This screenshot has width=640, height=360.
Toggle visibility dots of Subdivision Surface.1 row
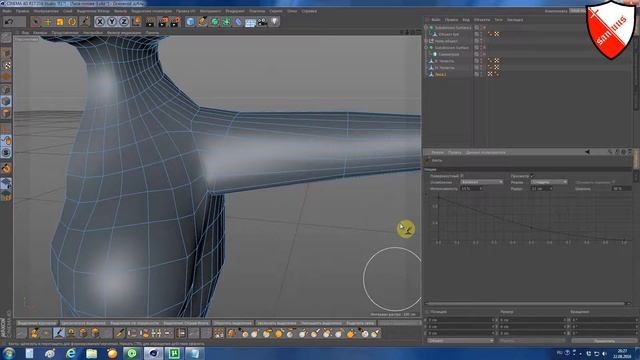pos(480,28)
